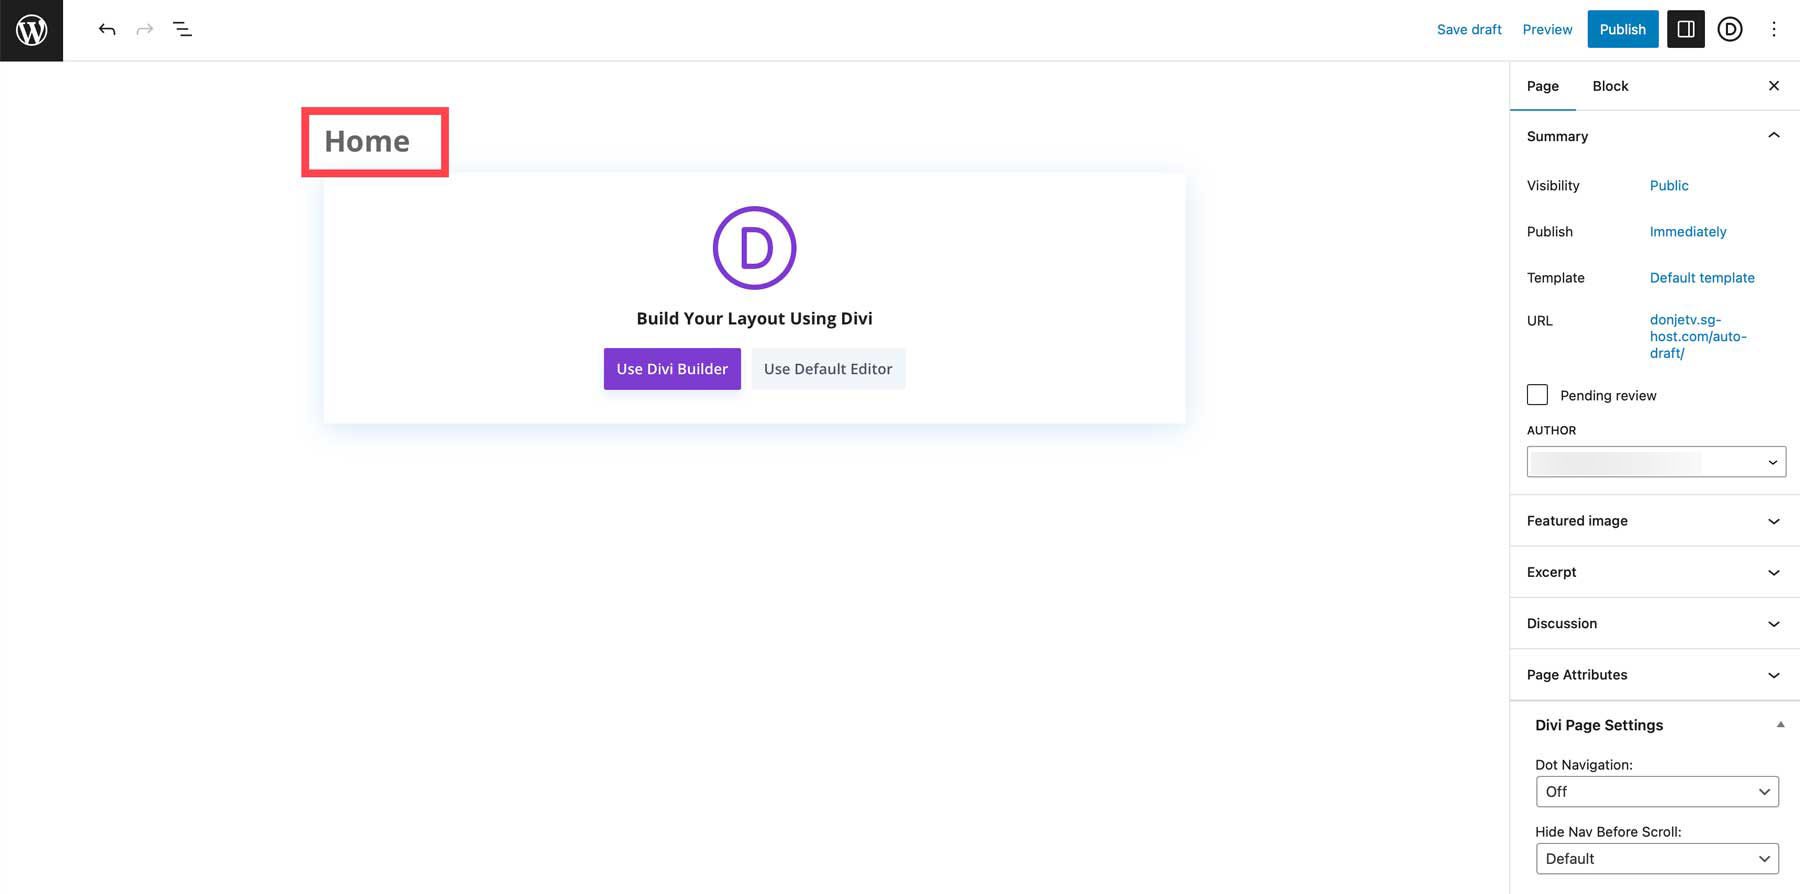Expand the Page Attributes panel
Screen dimensions: 1800x894
(1655, 675)
